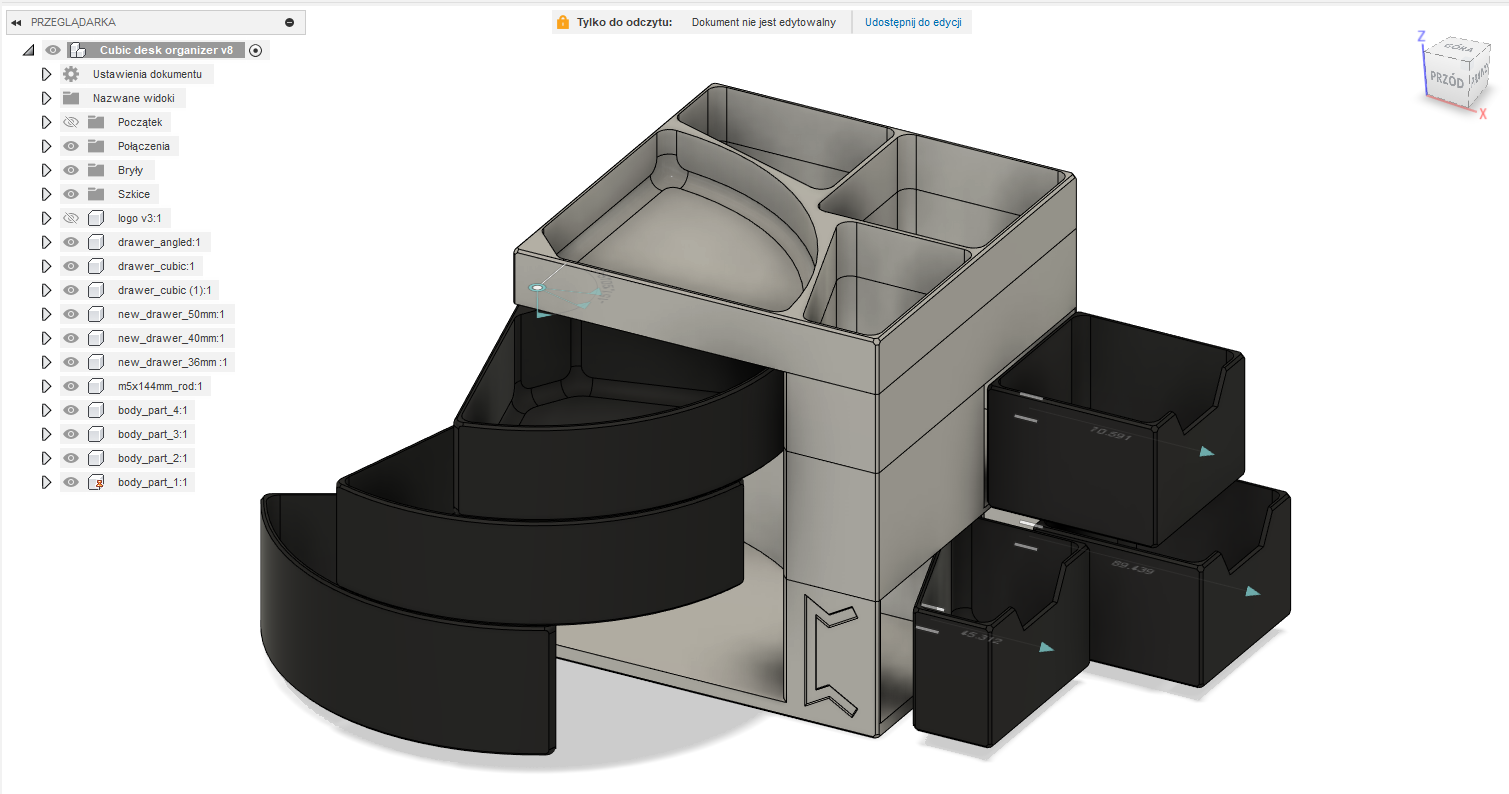Click the round minus icon on PRZEGLĄDARKA header

tap(289, 22)
